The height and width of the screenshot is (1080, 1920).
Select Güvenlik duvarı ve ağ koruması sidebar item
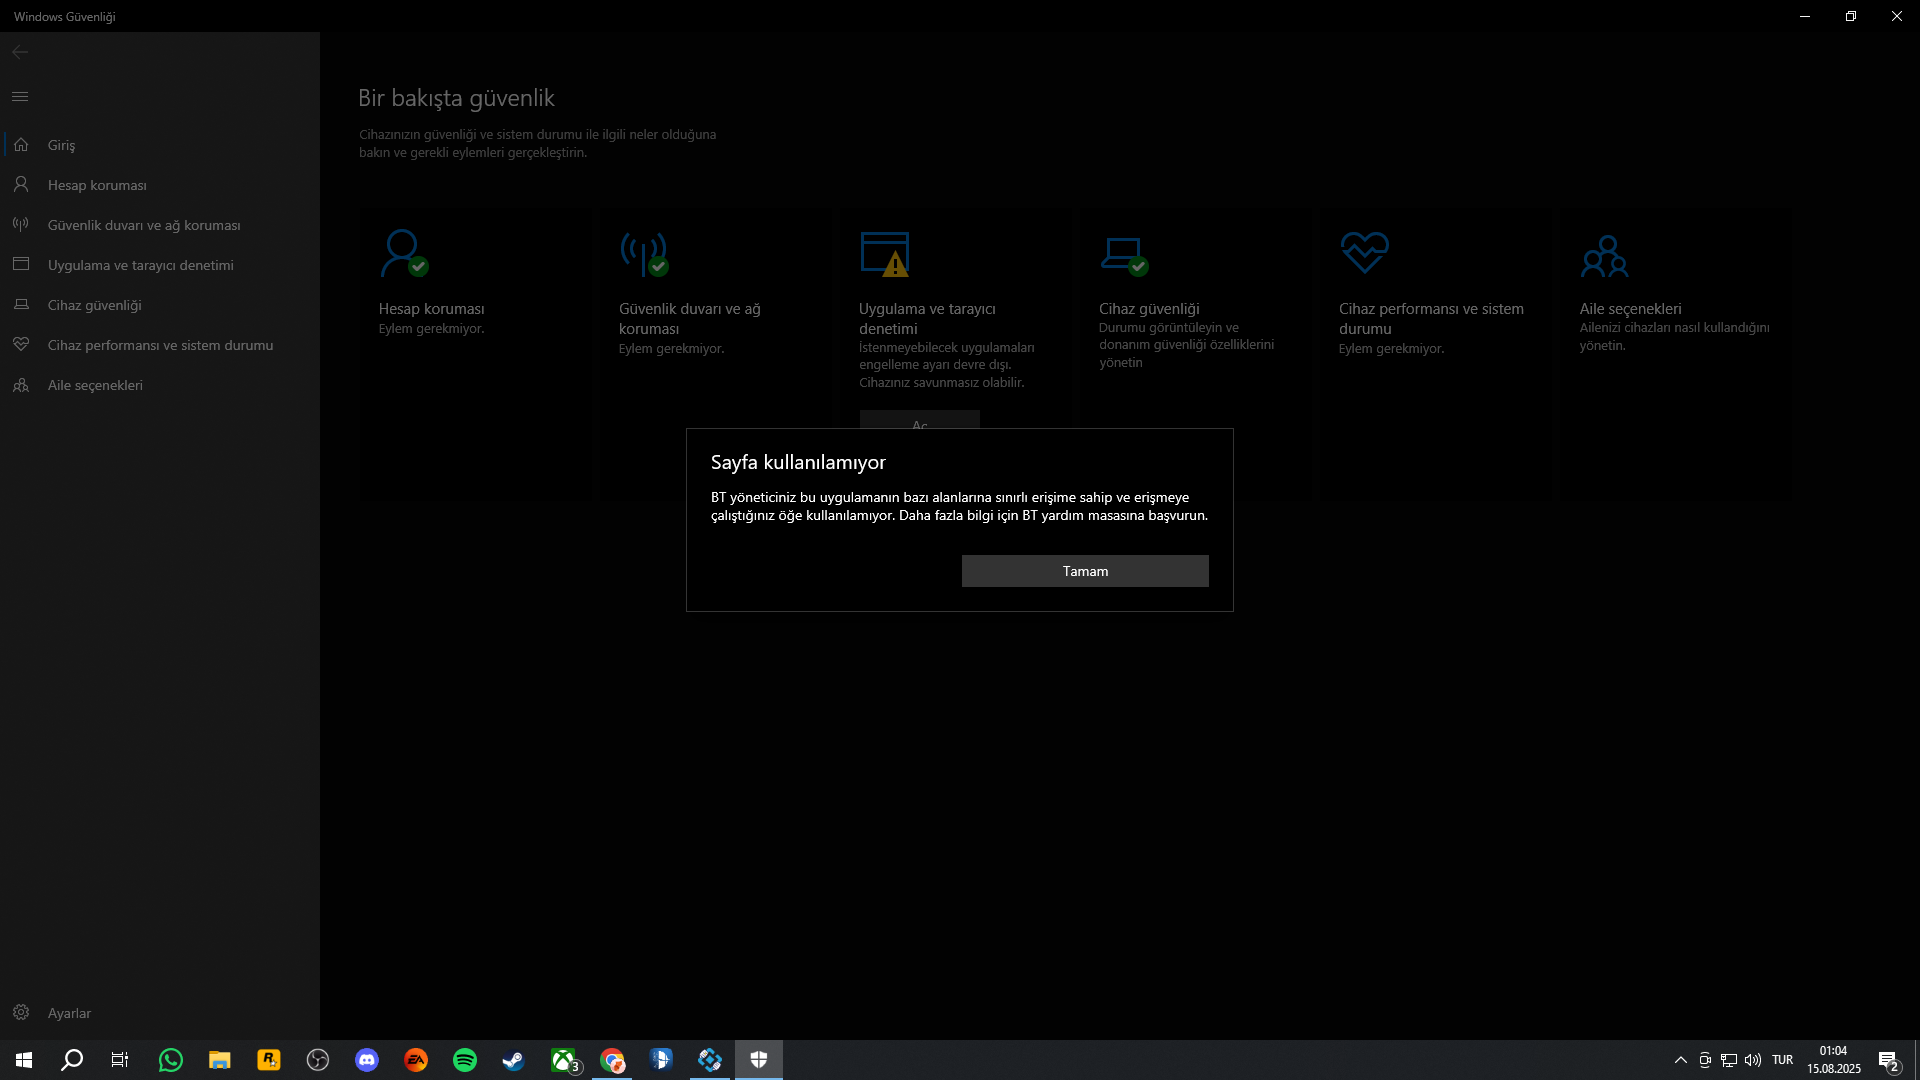pos(143,225)
